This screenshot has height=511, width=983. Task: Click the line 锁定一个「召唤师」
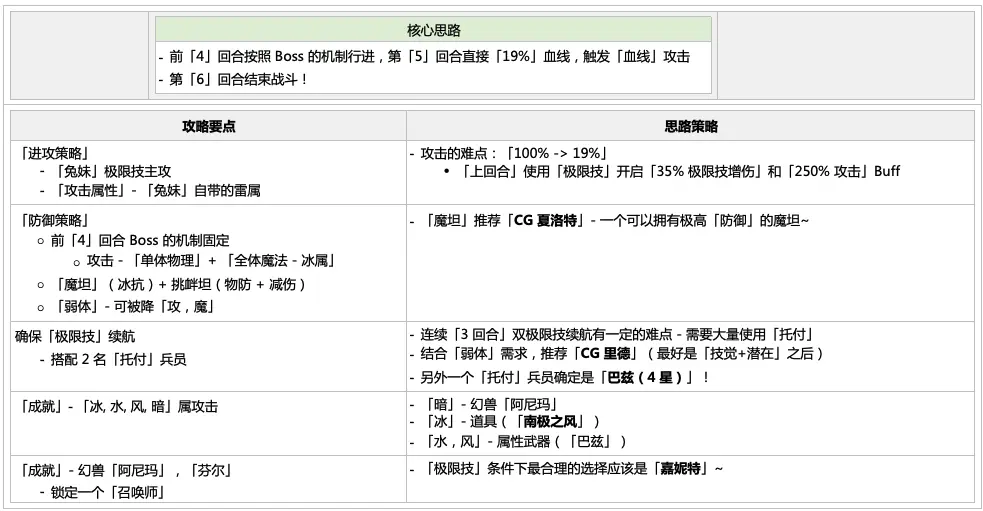click(x=103, y=492)
